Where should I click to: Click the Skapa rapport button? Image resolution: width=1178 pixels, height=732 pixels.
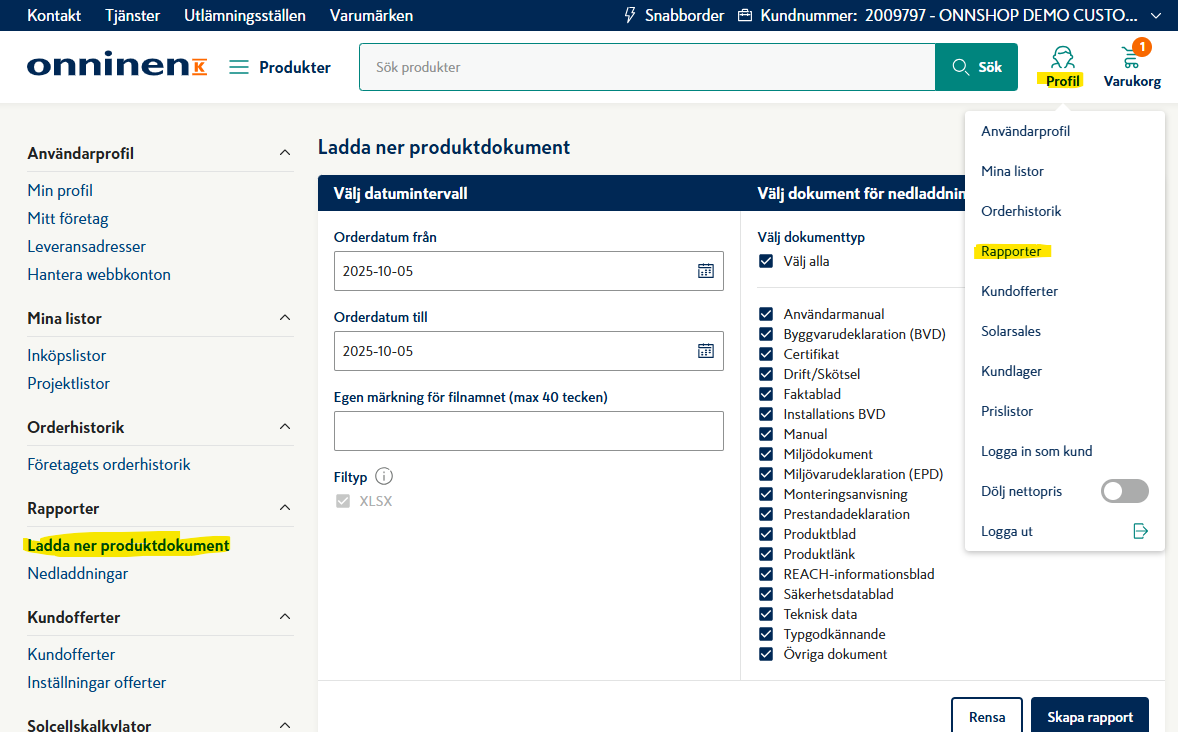coord(1089,717)
